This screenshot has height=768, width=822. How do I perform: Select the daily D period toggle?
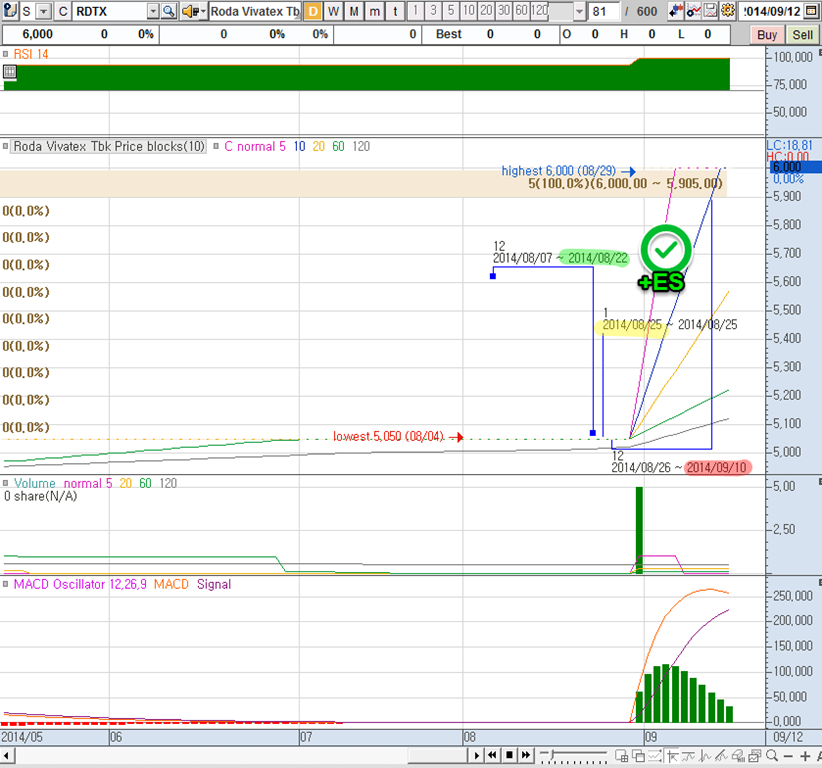pyautogui.click(x=313, y=11)
